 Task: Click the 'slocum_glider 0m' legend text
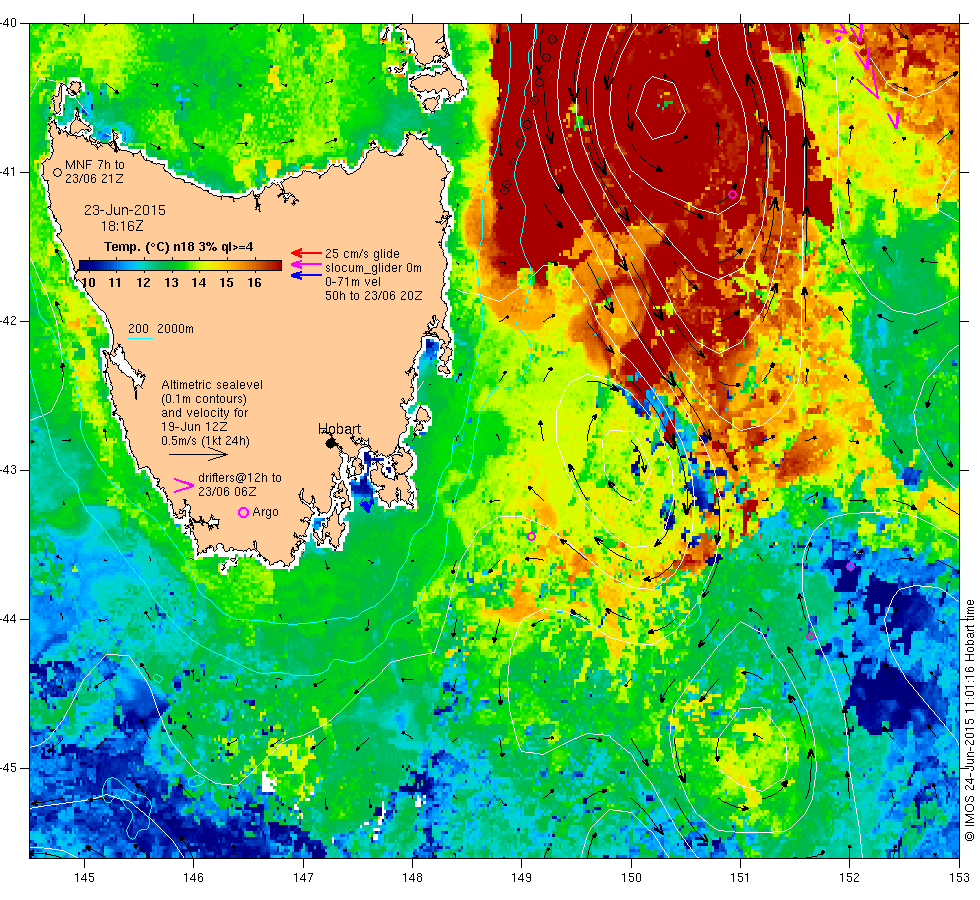(x=373, y=268)
